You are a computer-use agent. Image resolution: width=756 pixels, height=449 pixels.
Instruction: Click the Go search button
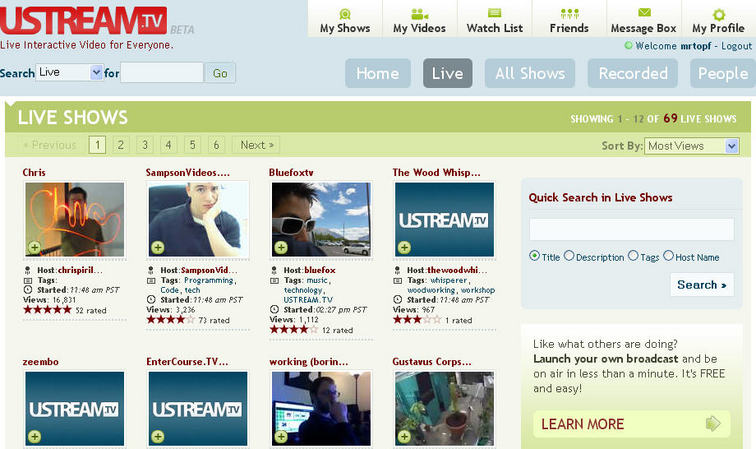220,73
